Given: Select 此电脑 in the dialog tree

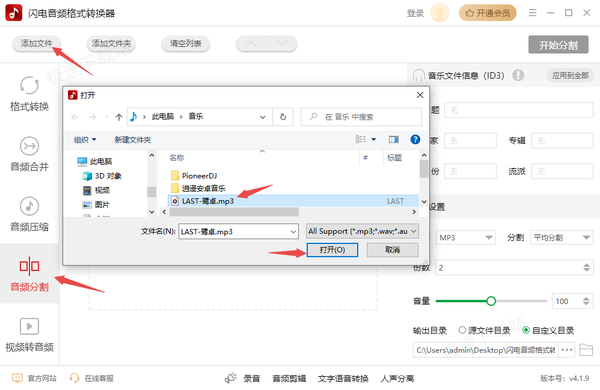Looking at the screenshot, I should pyautogui.click(x=95, y=161).
